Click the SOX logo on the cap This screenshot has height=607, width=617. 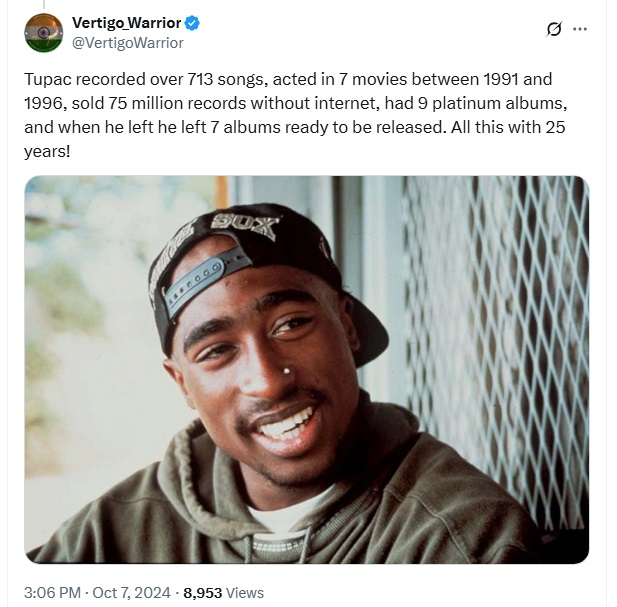244,226
